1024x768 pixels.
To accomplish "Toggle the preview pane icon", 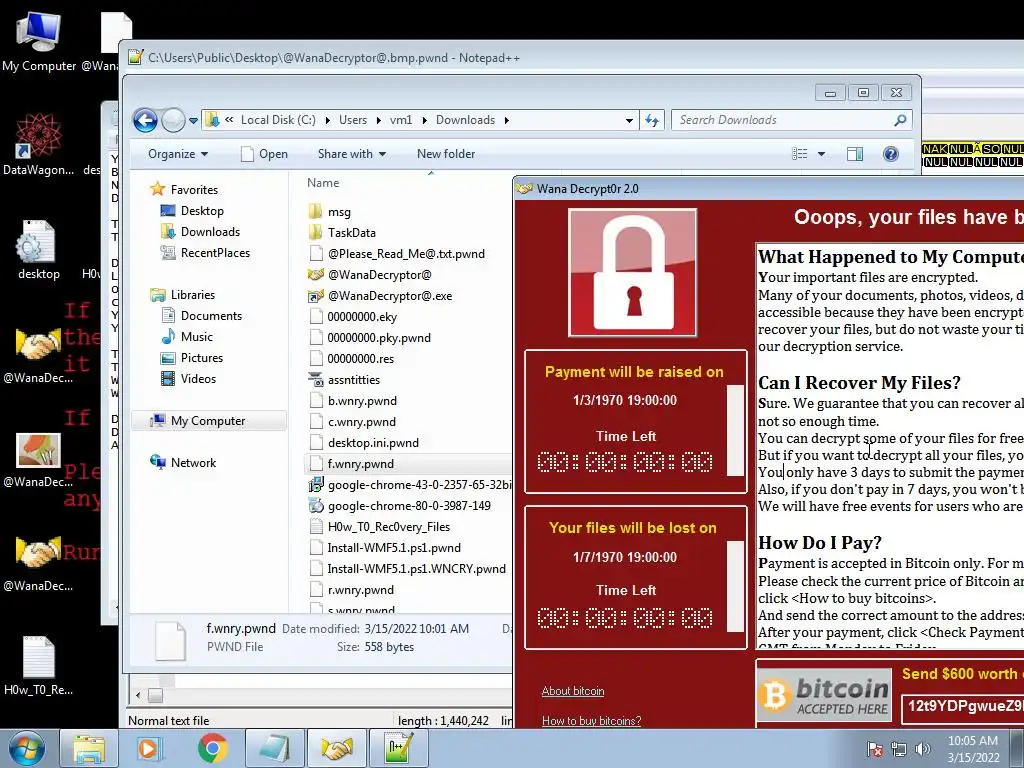I will 855,154.
